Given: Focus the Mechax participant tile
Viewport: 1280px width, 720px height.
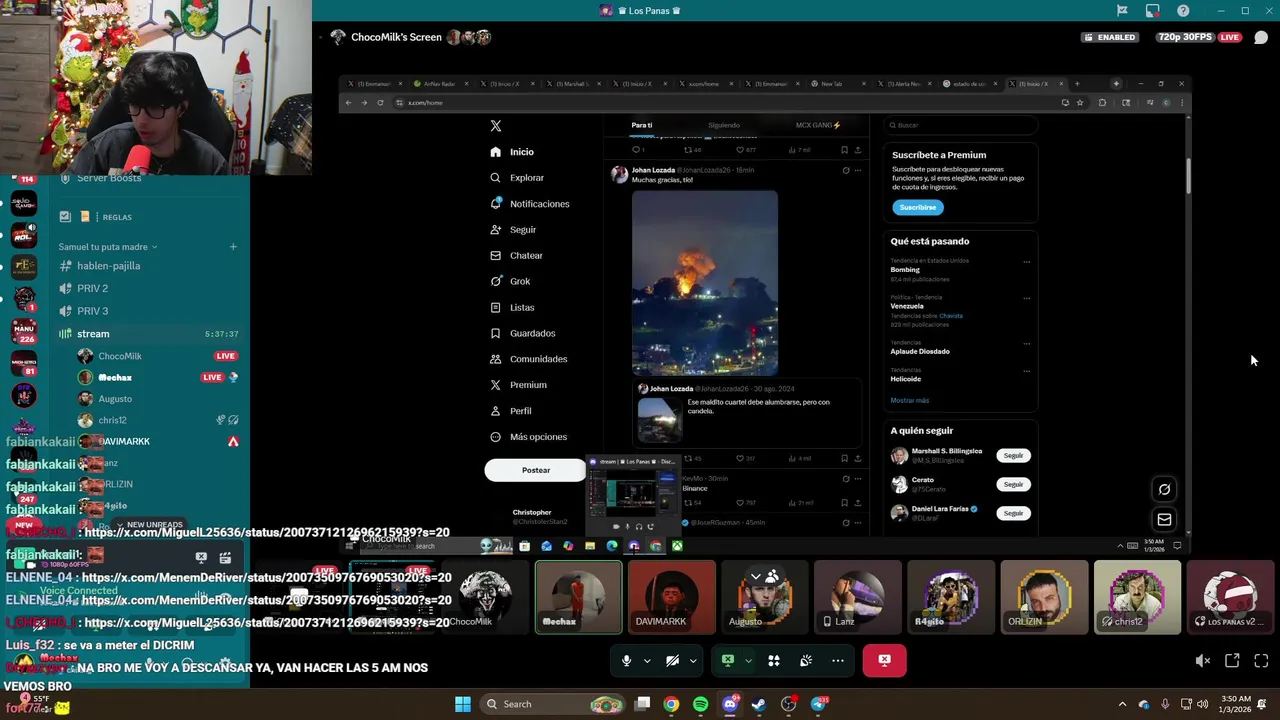Looking at the screenshot, I should click(x=578, y=597).
